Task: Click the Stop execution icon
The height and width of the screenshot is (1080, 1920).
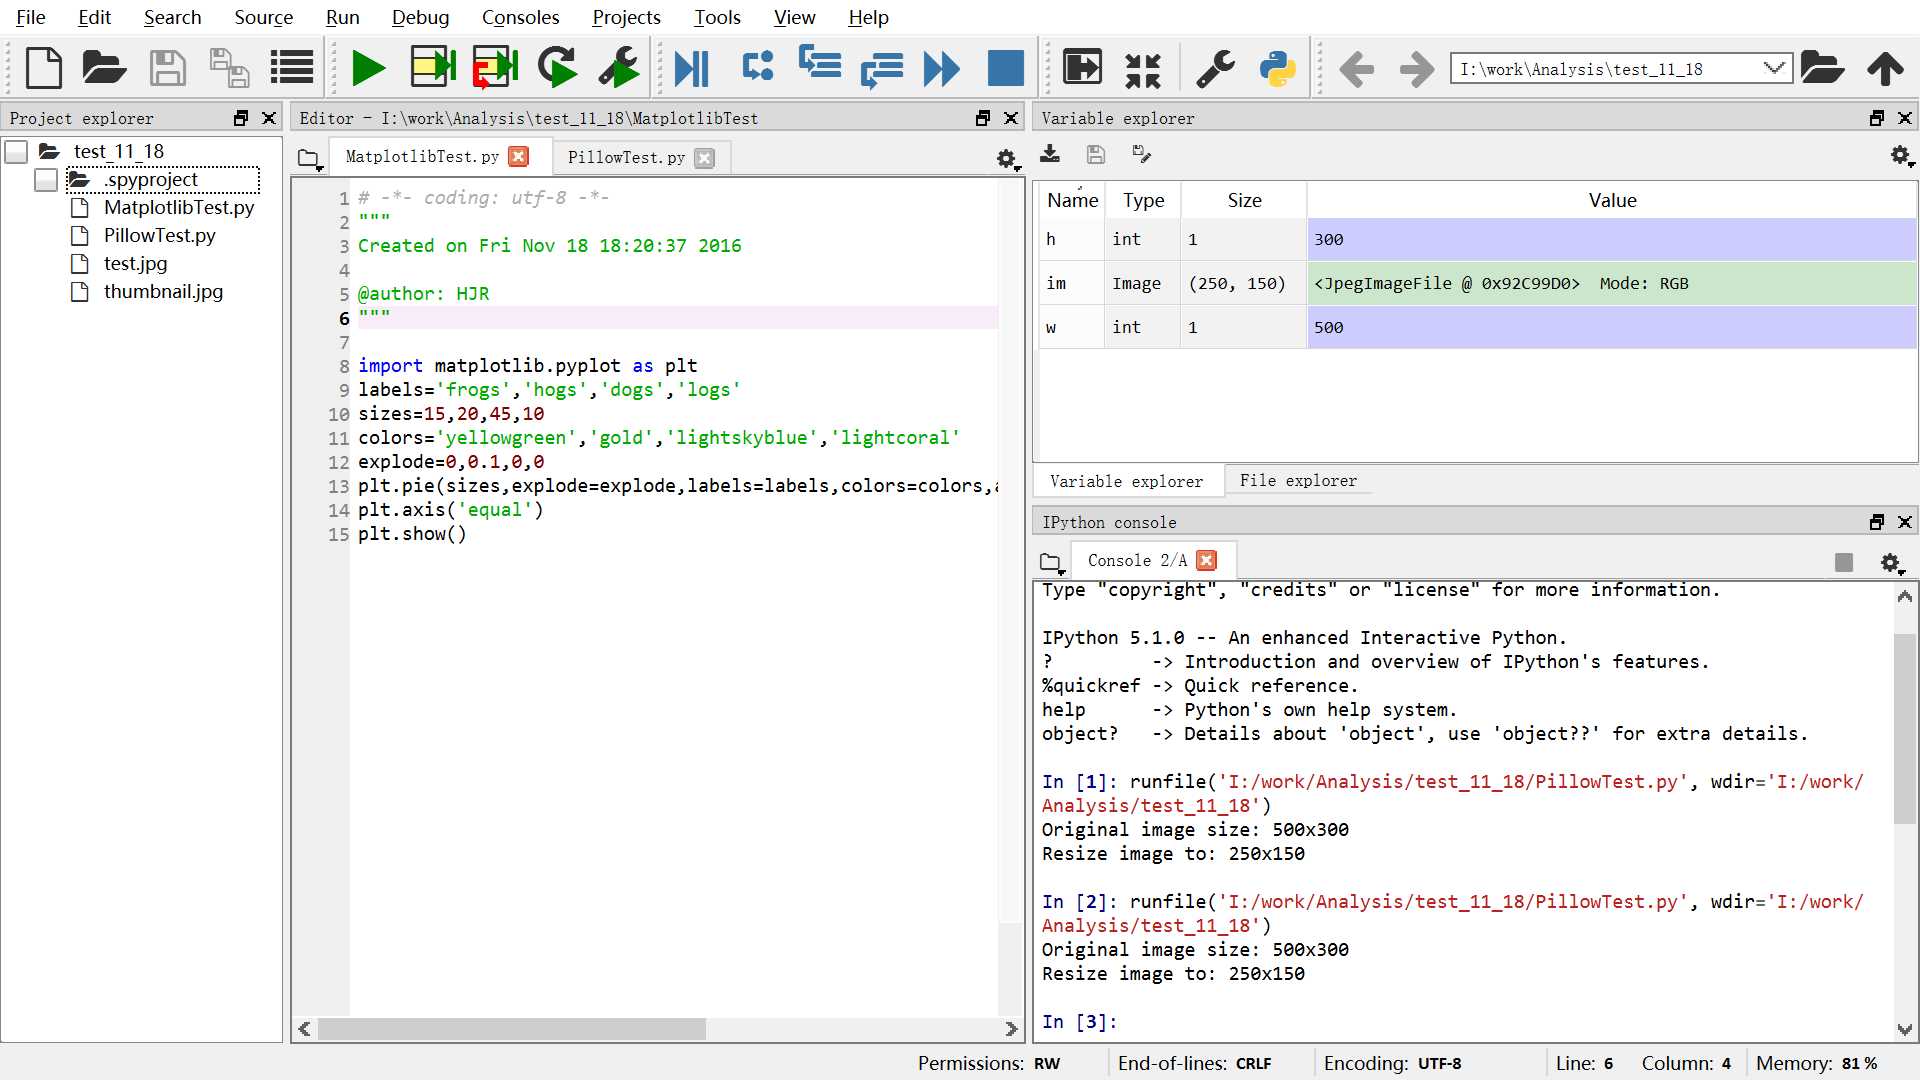Action: click(1005, 67)
